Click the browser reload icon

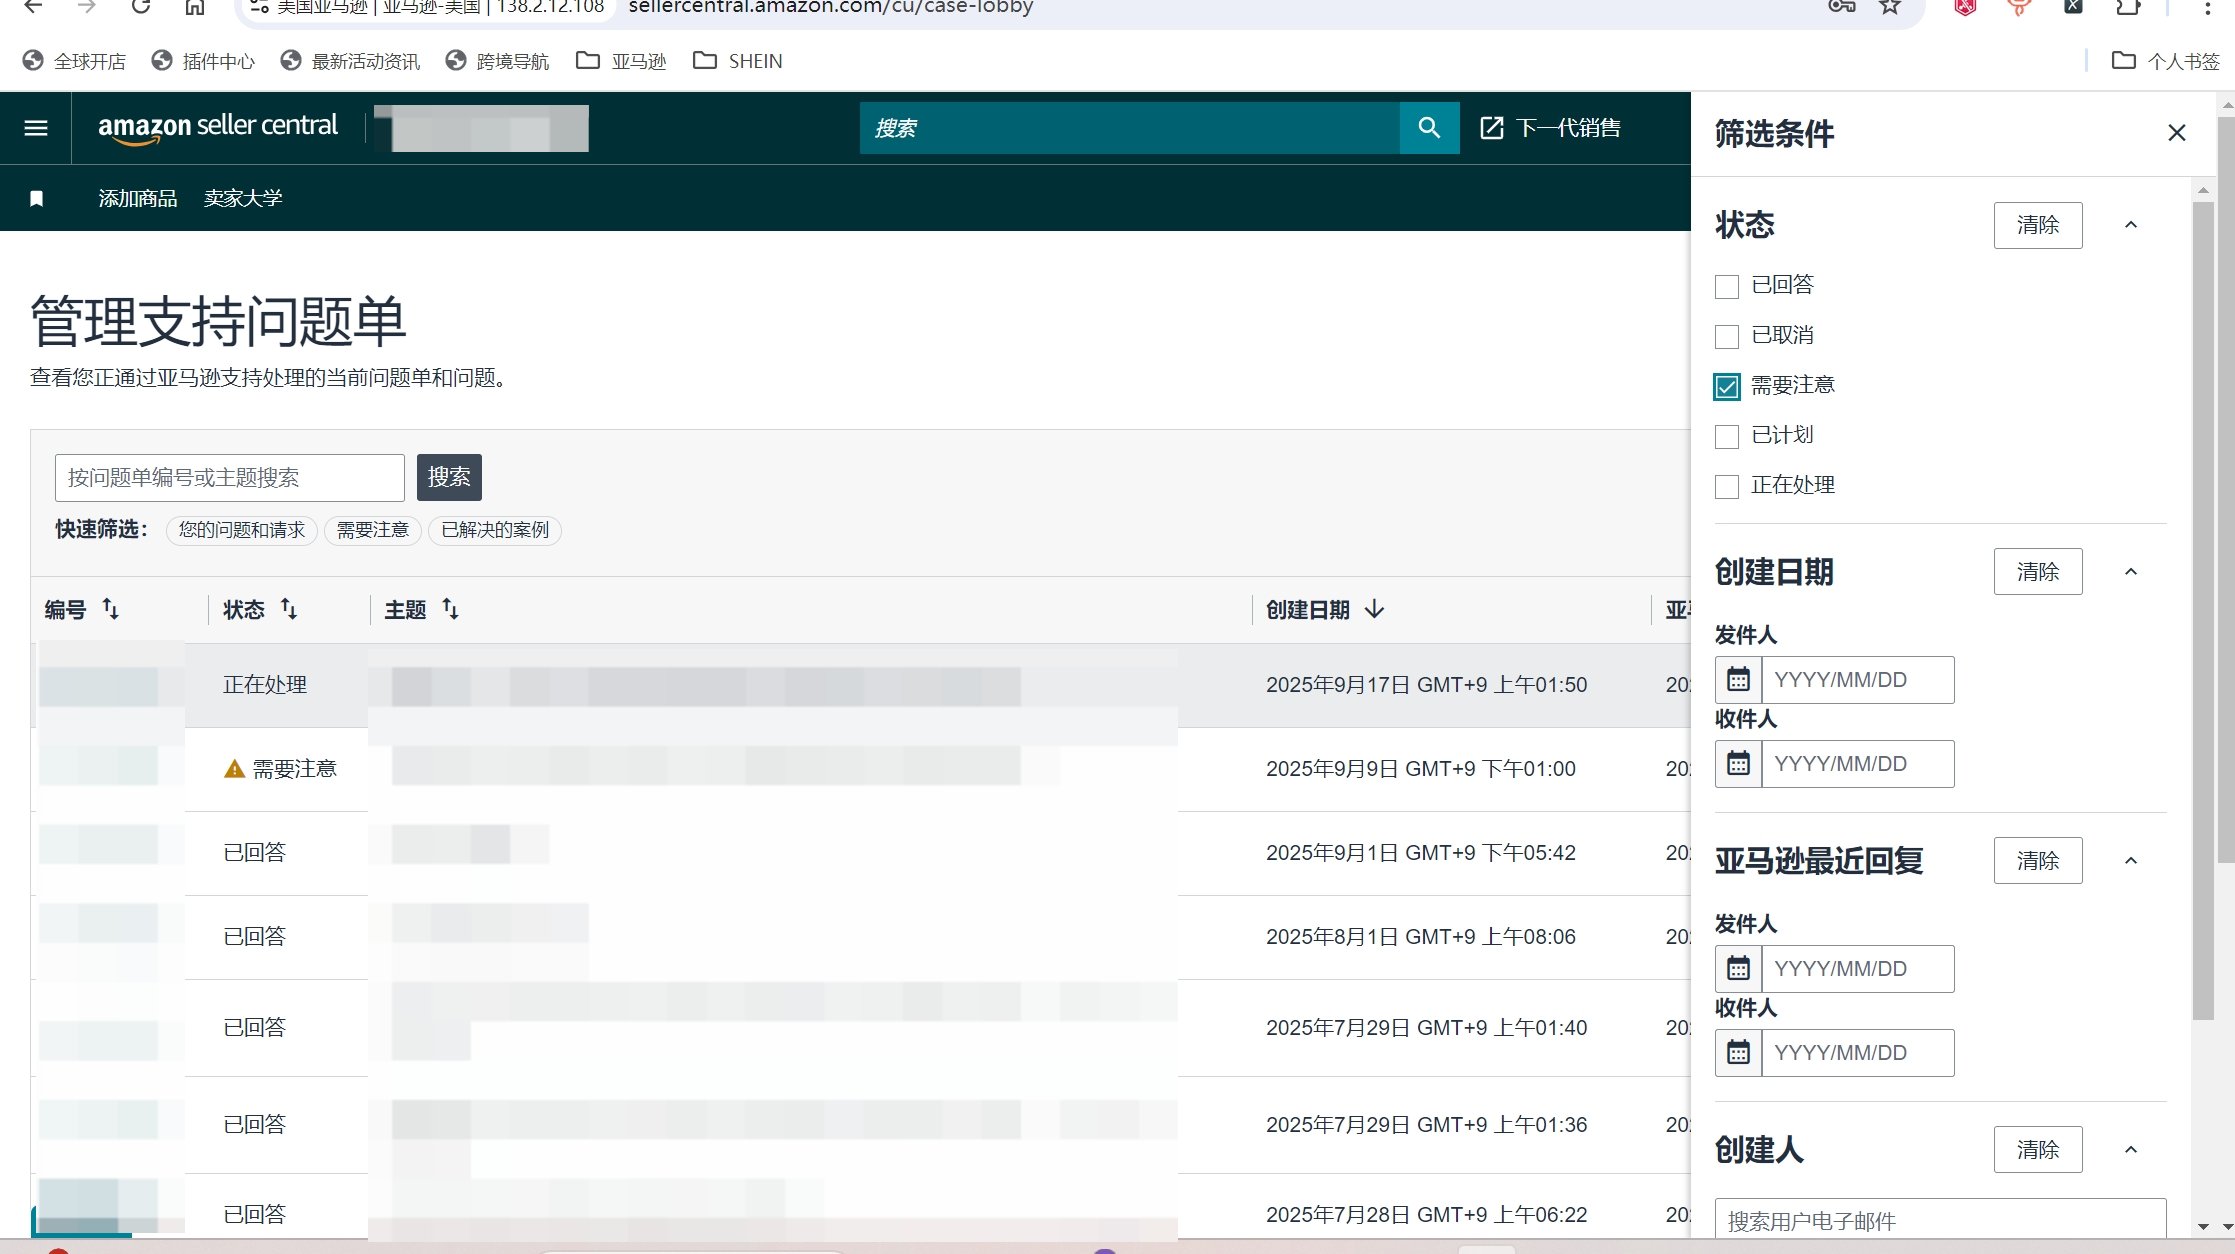click(x=141, y=7)
